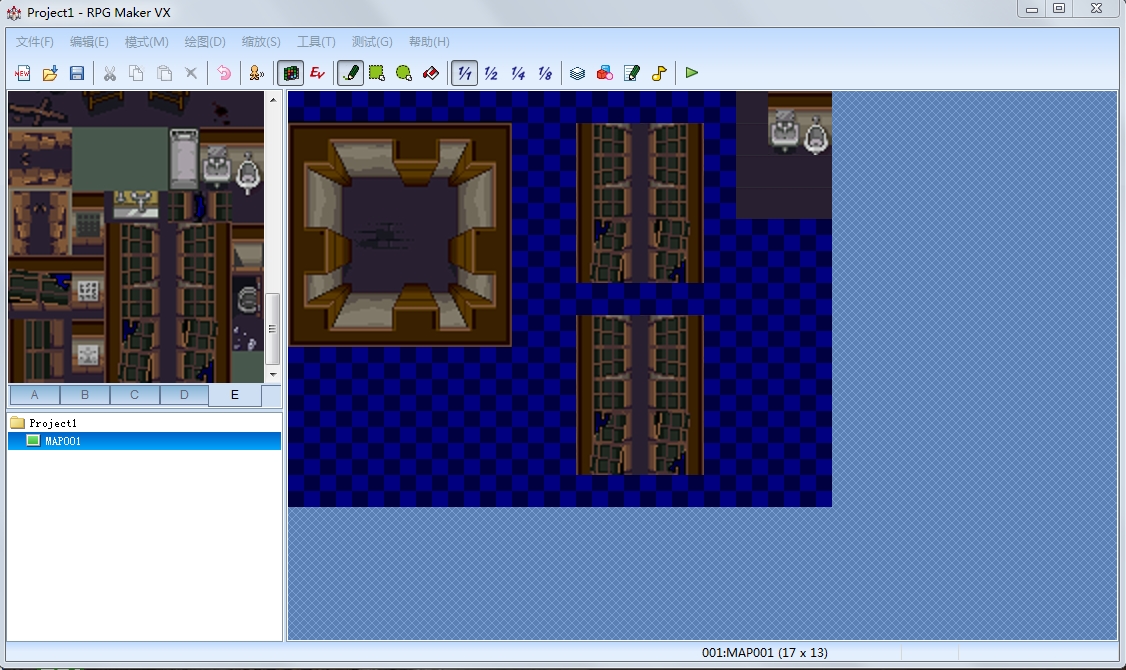Screen dimensions: 1126x670
Task: Switch to tileset tab B
Action: pyautogui.click(x=85, y=395)
